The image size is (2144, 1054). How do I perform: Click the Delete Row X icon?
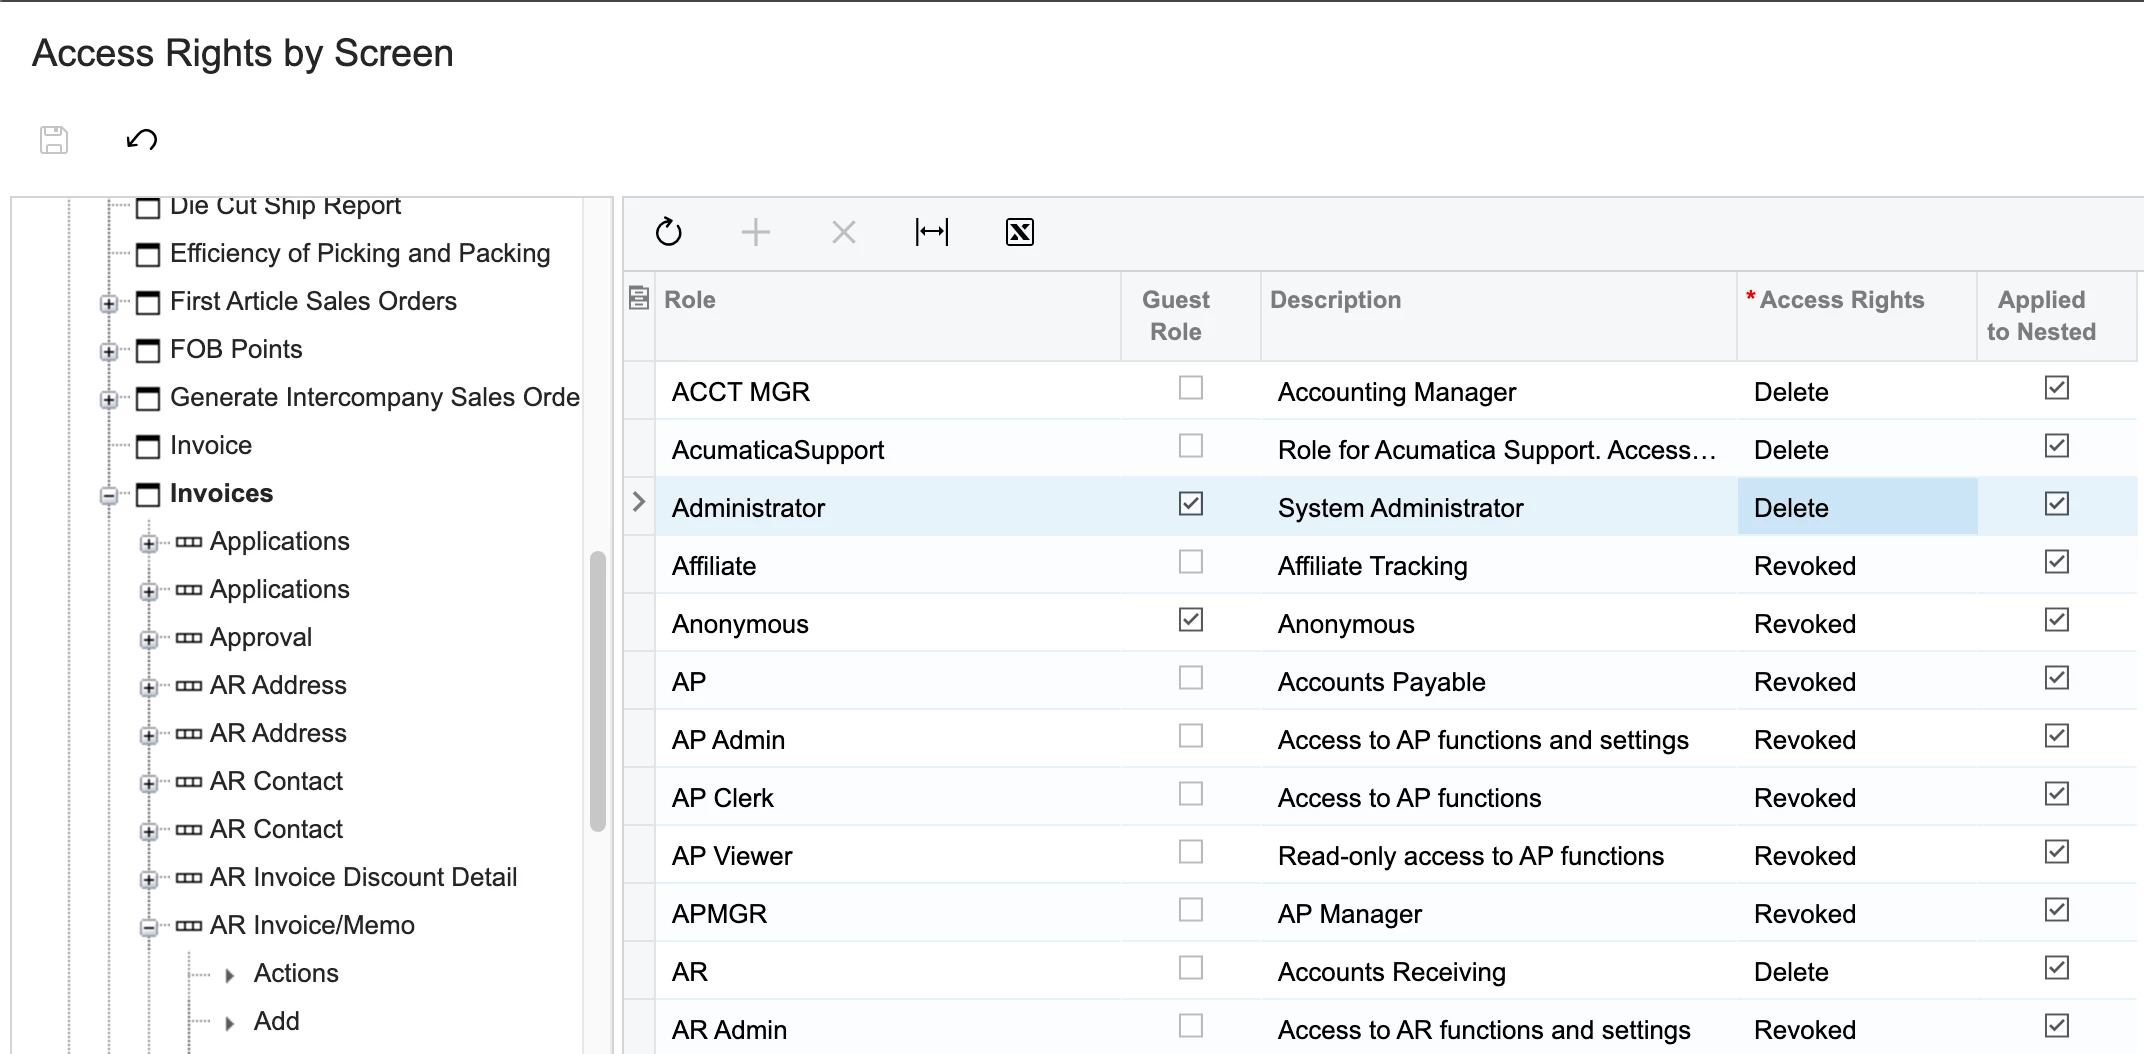pyautogui.click(x=843, y=233)
